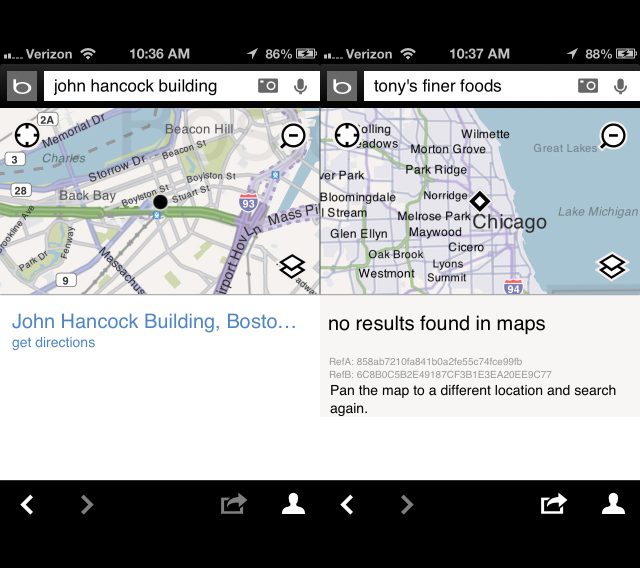640x568 pixels.
Task: Tap Memorial Dr label on Boston map
Action: [73, 130]
